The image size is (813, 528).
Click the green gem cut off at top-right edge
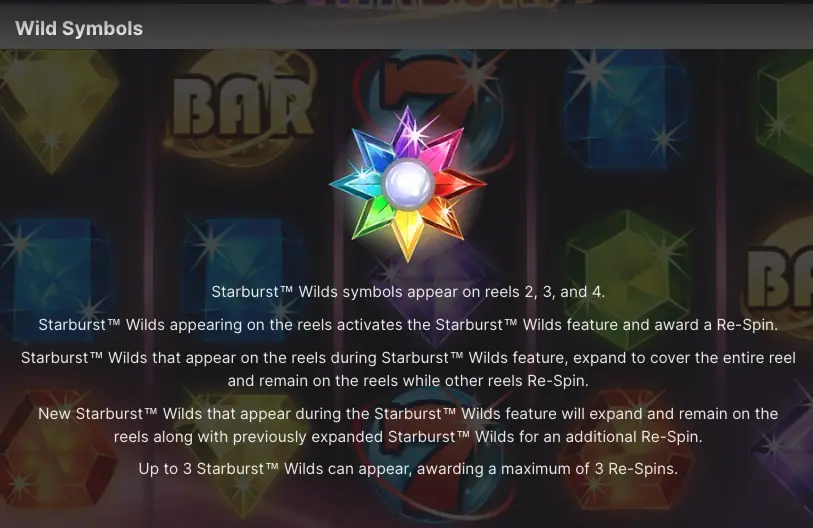click(x=786, y=113)
